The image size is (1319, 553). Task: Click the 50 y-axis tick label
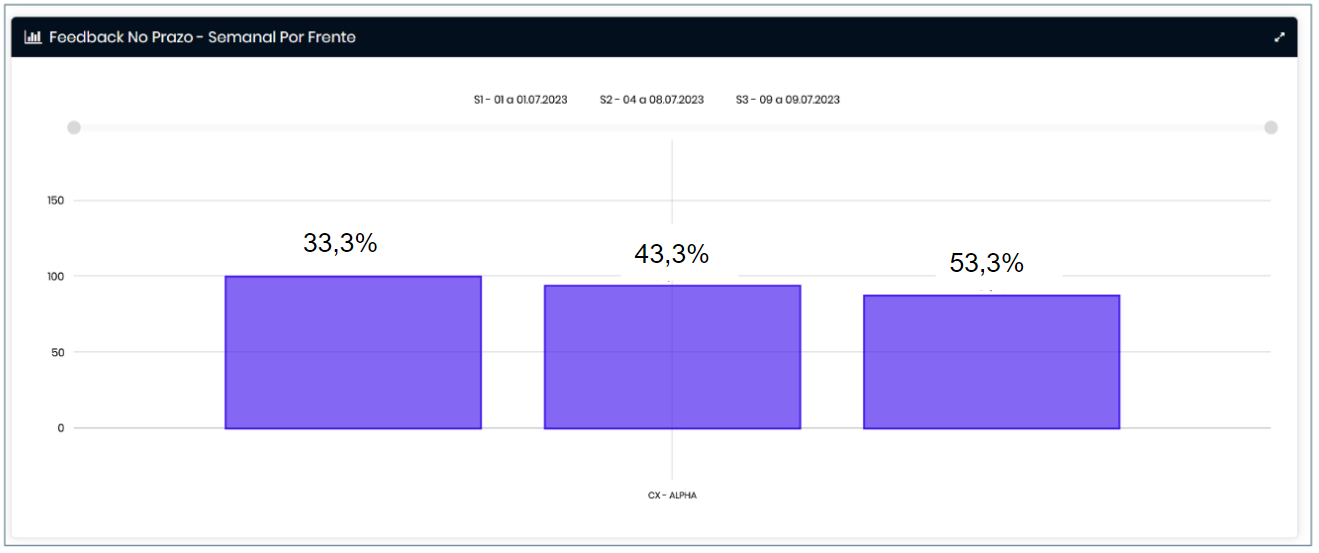click(58, 352)
